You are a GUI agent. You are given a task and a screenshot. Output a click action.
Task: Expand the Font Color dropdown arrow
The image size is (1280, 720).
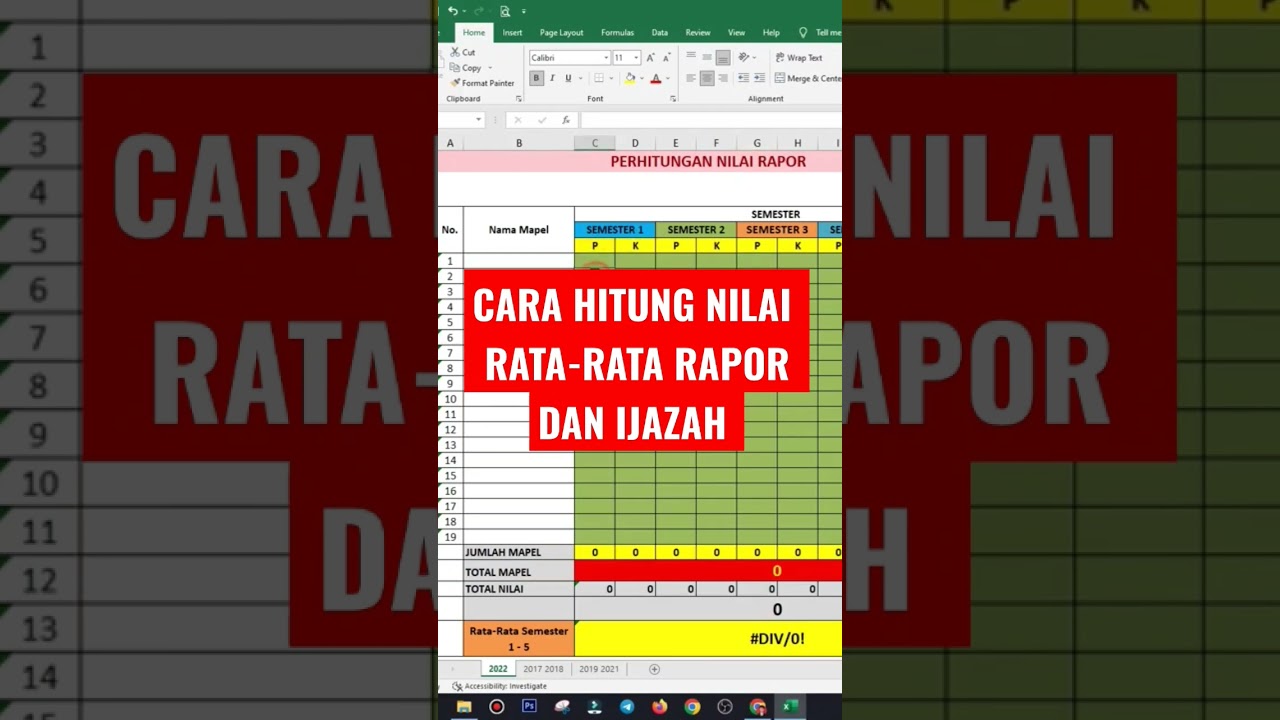(668, 78)
